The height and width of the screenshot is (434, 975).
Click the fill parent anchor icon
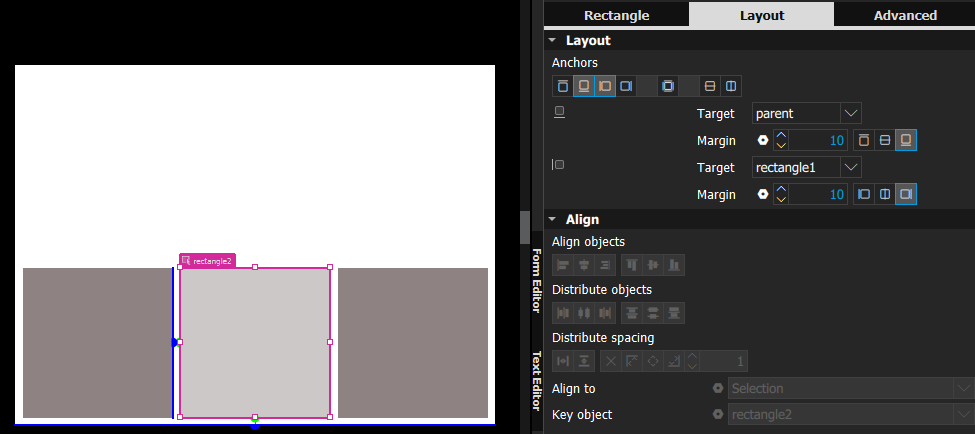tap(667, 86)
